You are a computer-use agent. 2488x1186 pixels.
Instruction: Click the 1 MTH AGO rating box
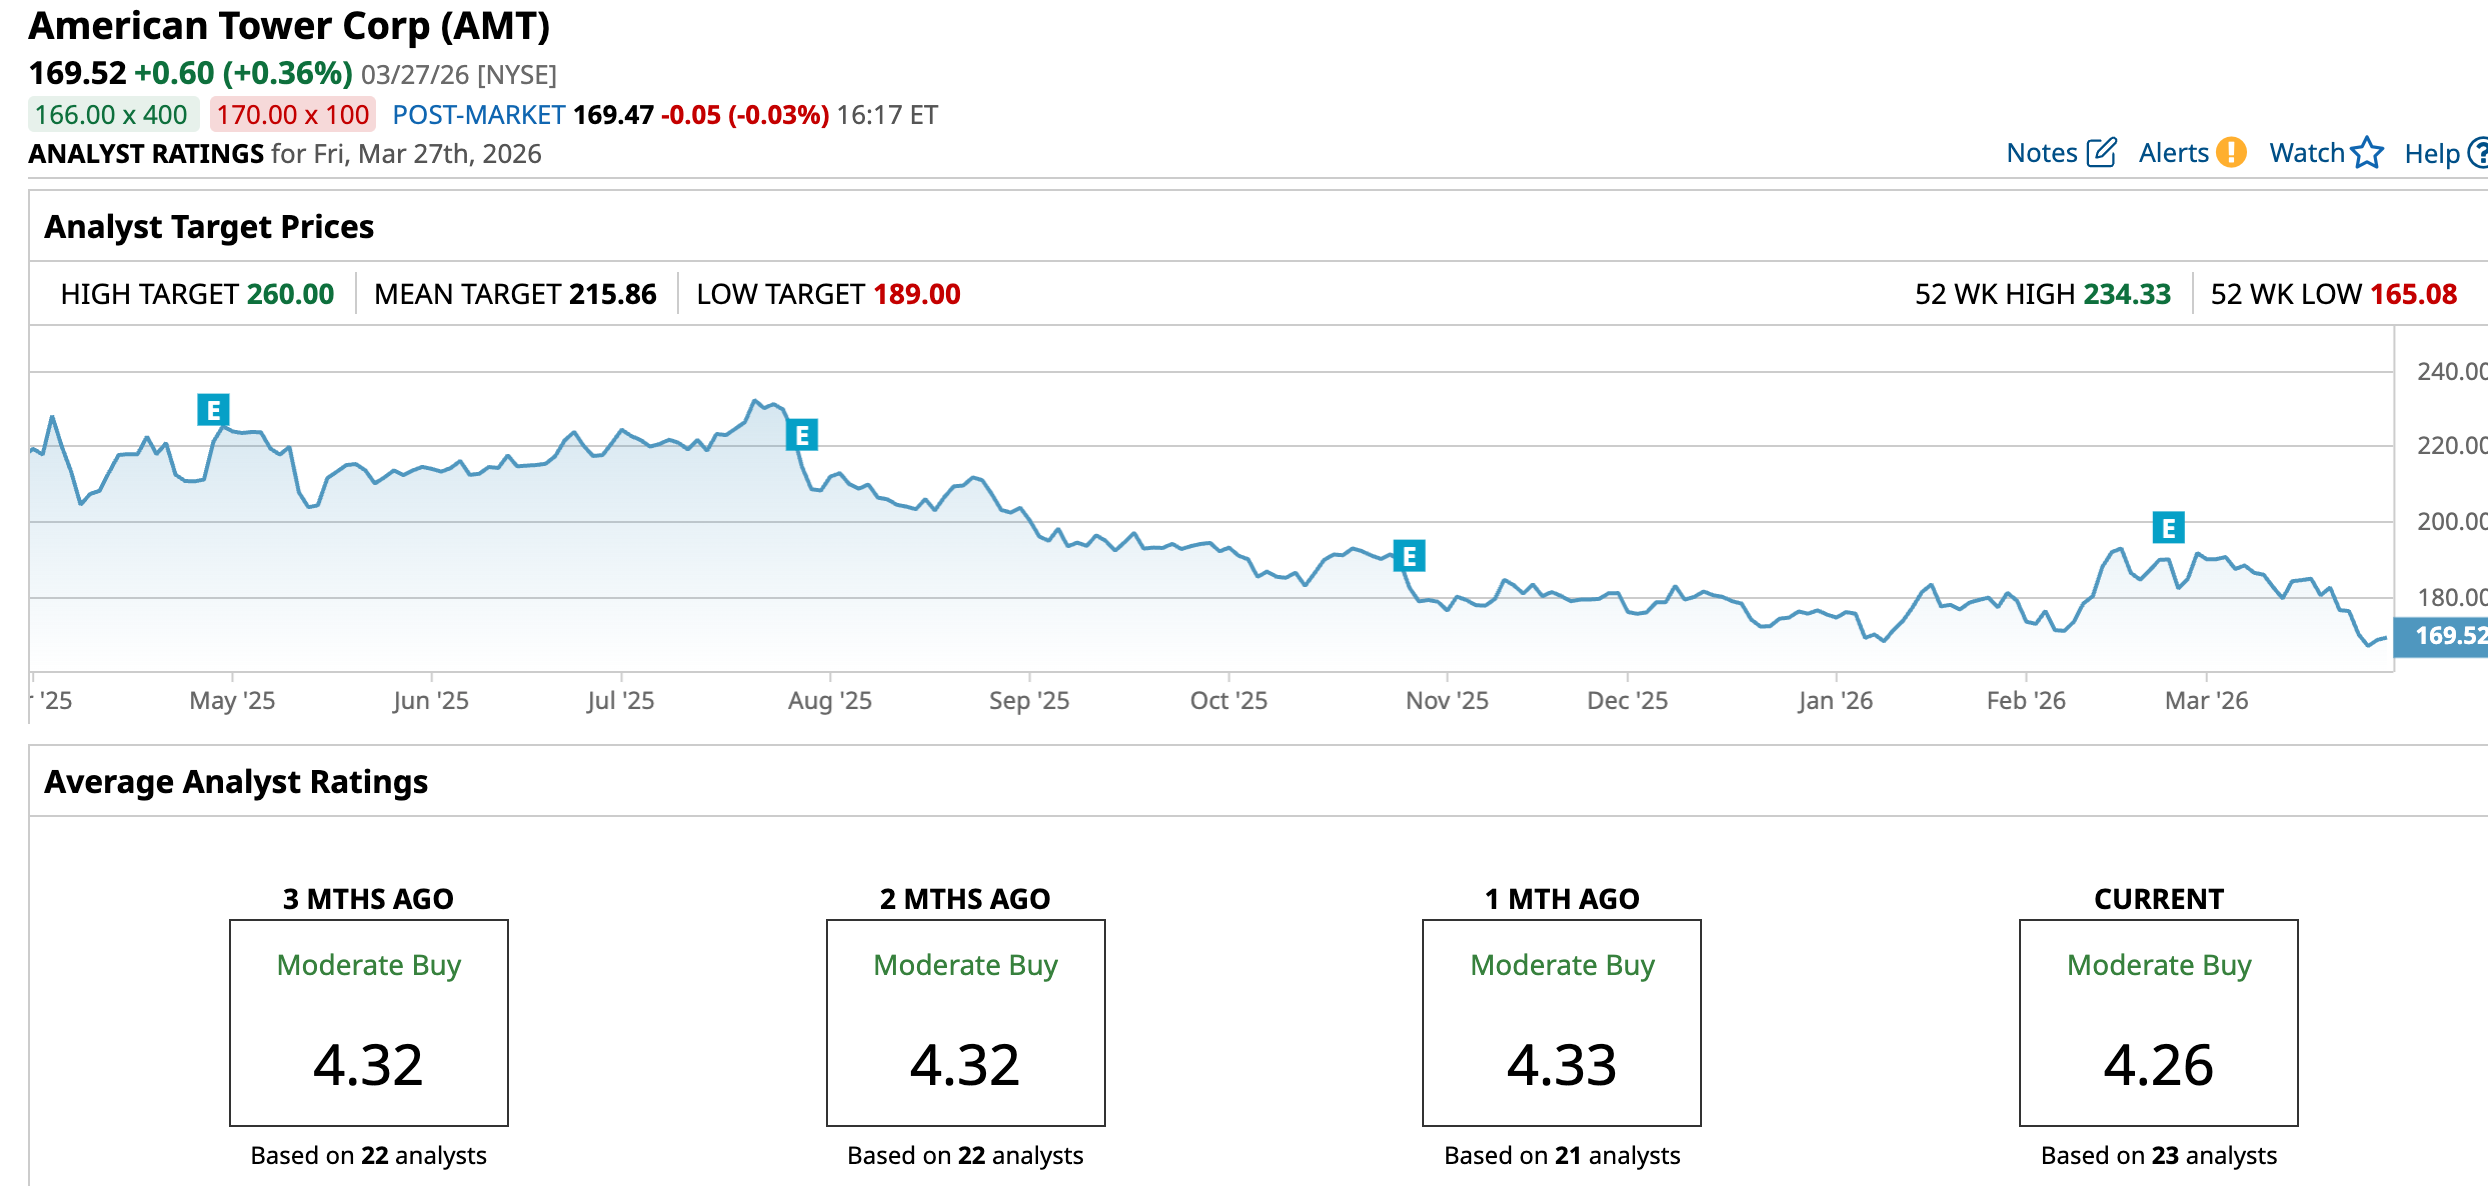1561,1022
